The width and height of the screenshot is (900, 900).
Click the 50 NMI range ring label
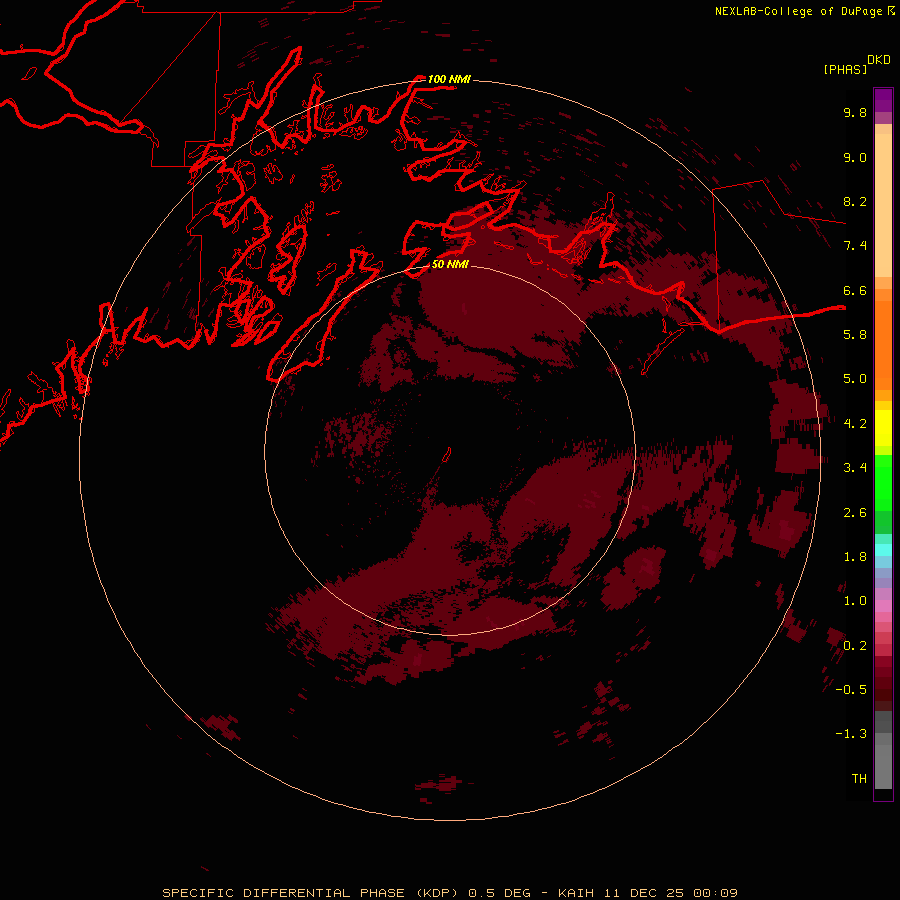450,264
